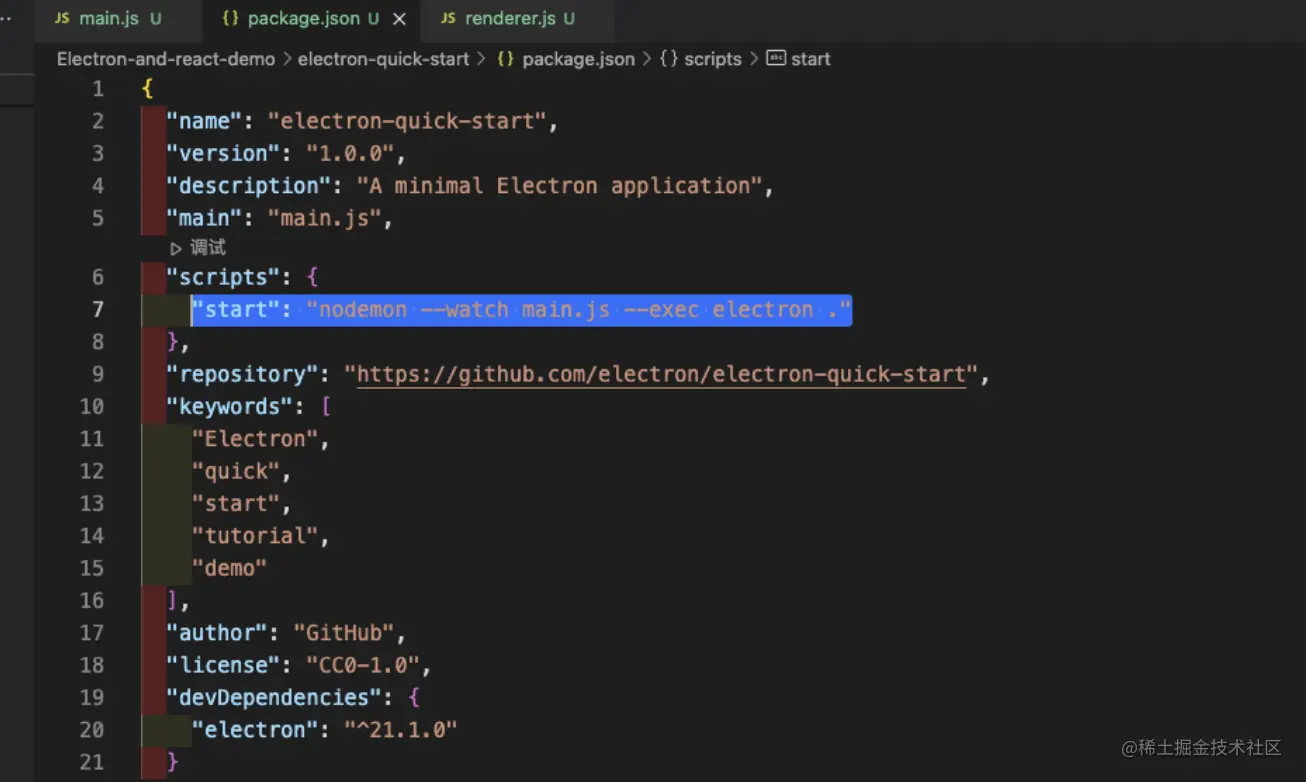This screenshot has height=782, width=1306.
Task: Click the "description" key in the editor
Action: click(x=249, y=185)
